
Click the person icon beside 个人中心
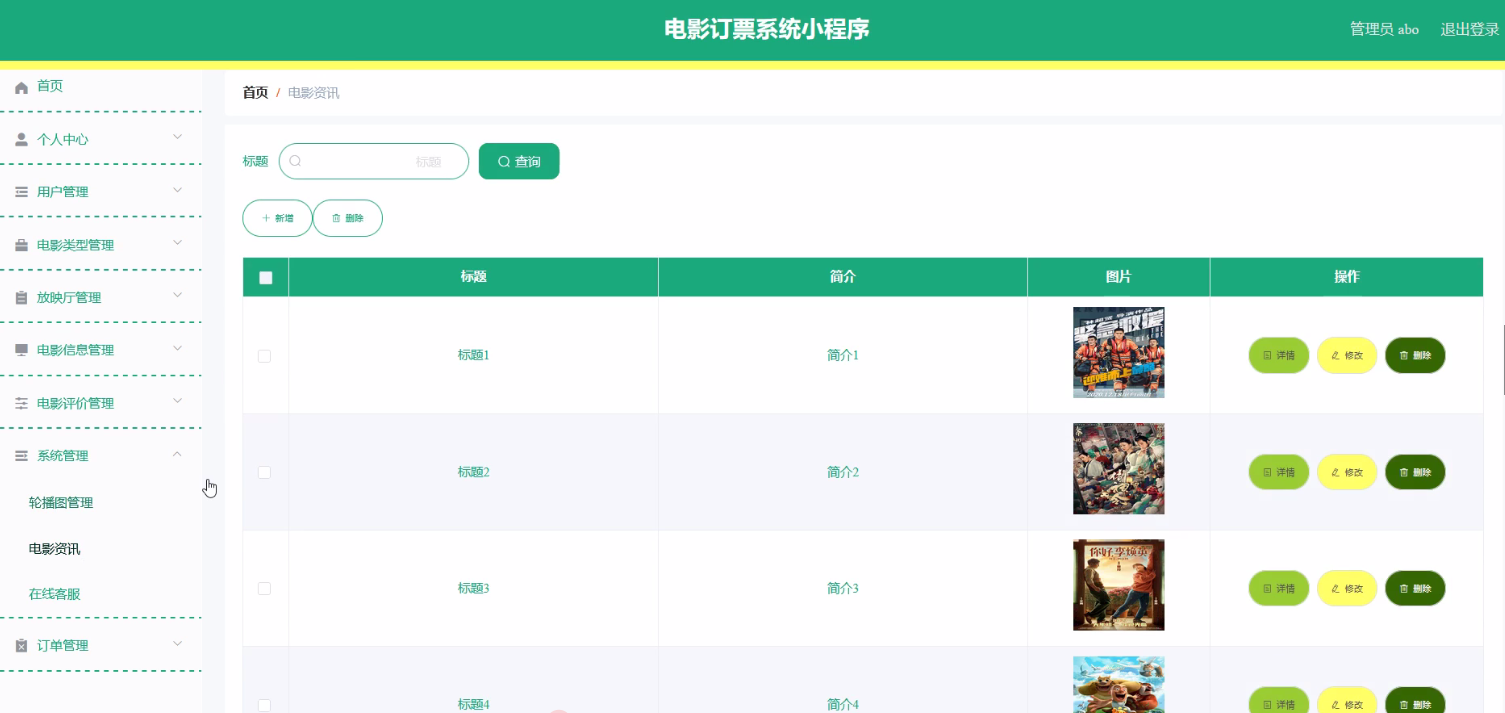[x=21, y=140]
